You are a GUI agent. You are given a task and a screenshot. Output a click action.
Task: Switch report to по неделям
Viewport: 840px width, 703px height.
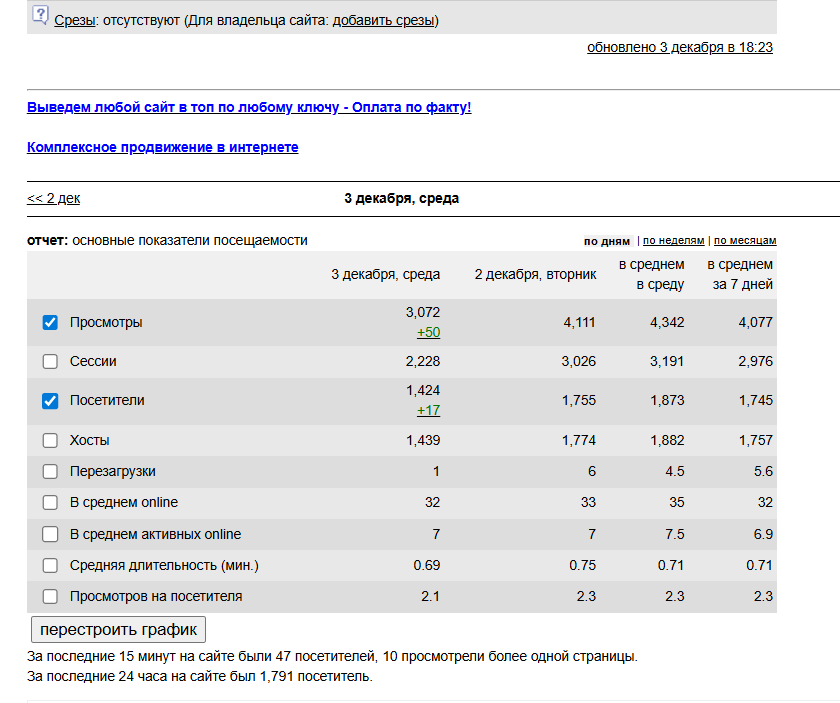point(673,241)
